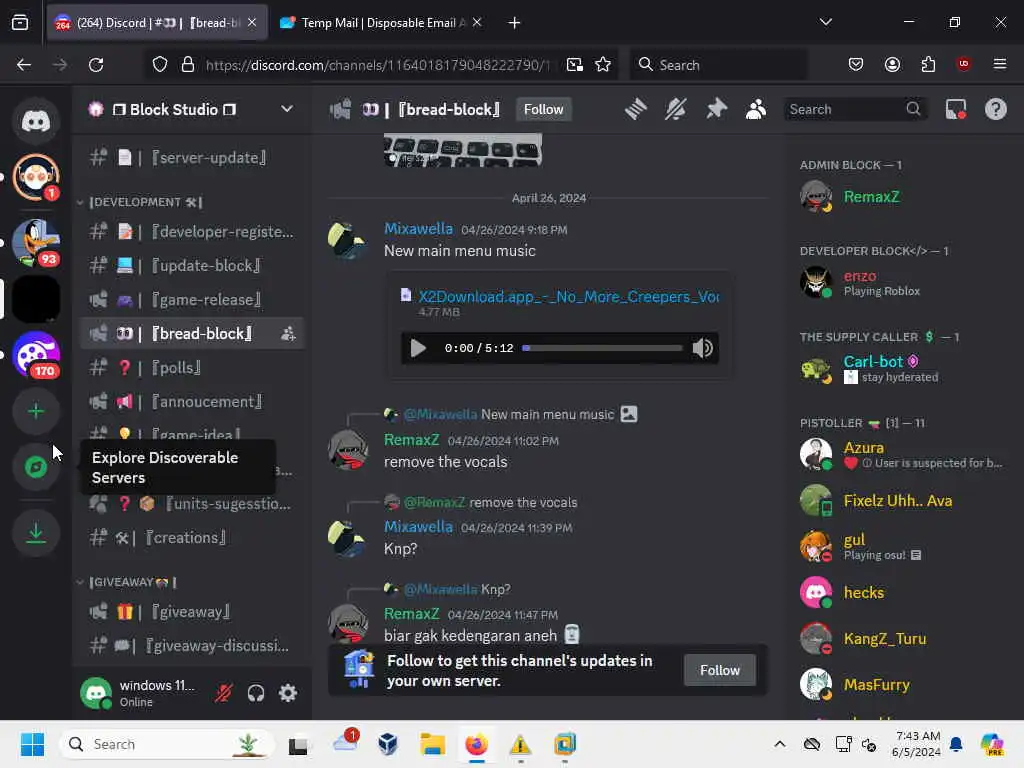Open server-update channel
This screenshot has width=1024, height=768.
[x=192, y=157]
